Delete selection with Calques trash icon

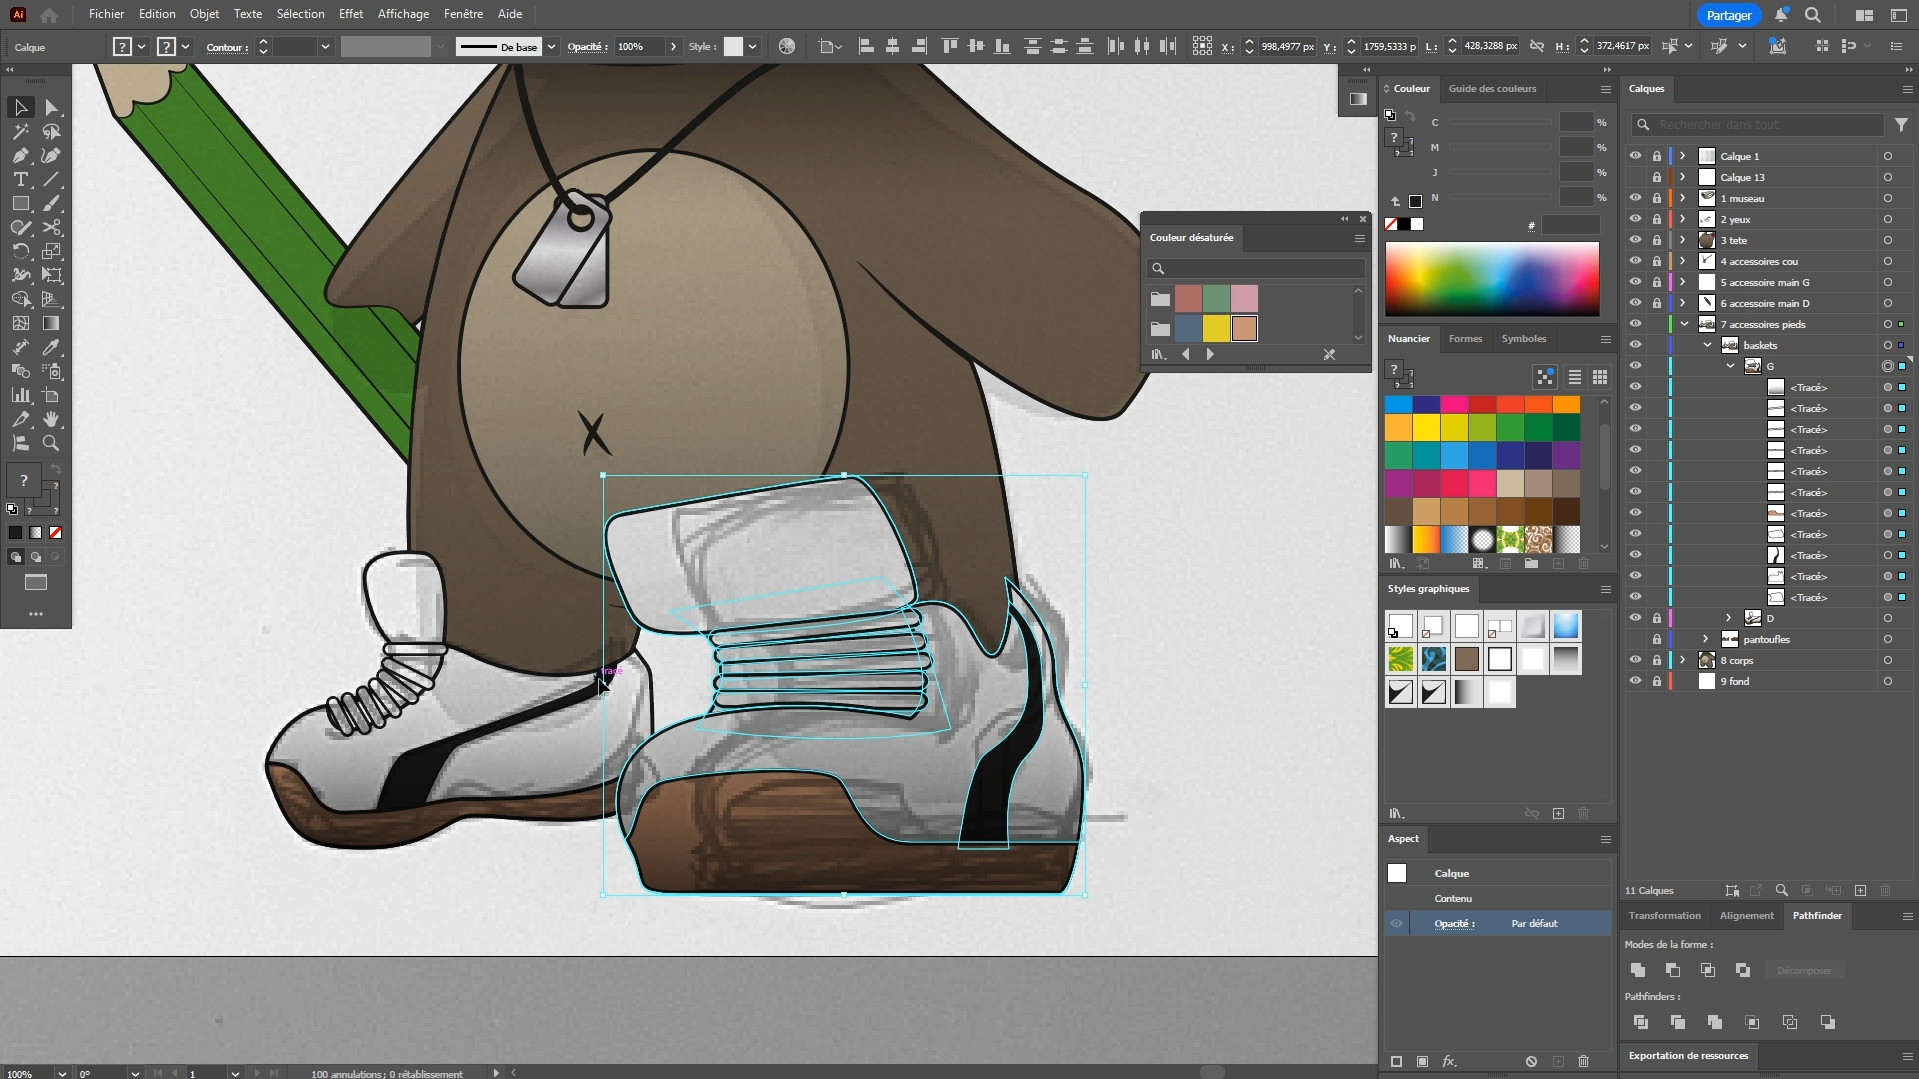coord(1886,891)
